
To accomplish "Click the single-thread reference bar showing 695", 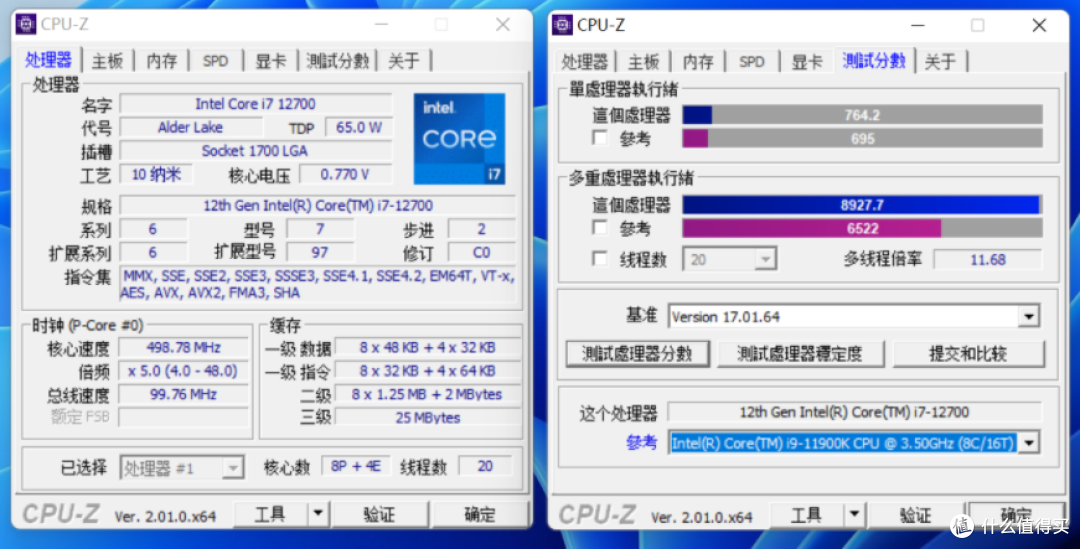I will (862, 138).
